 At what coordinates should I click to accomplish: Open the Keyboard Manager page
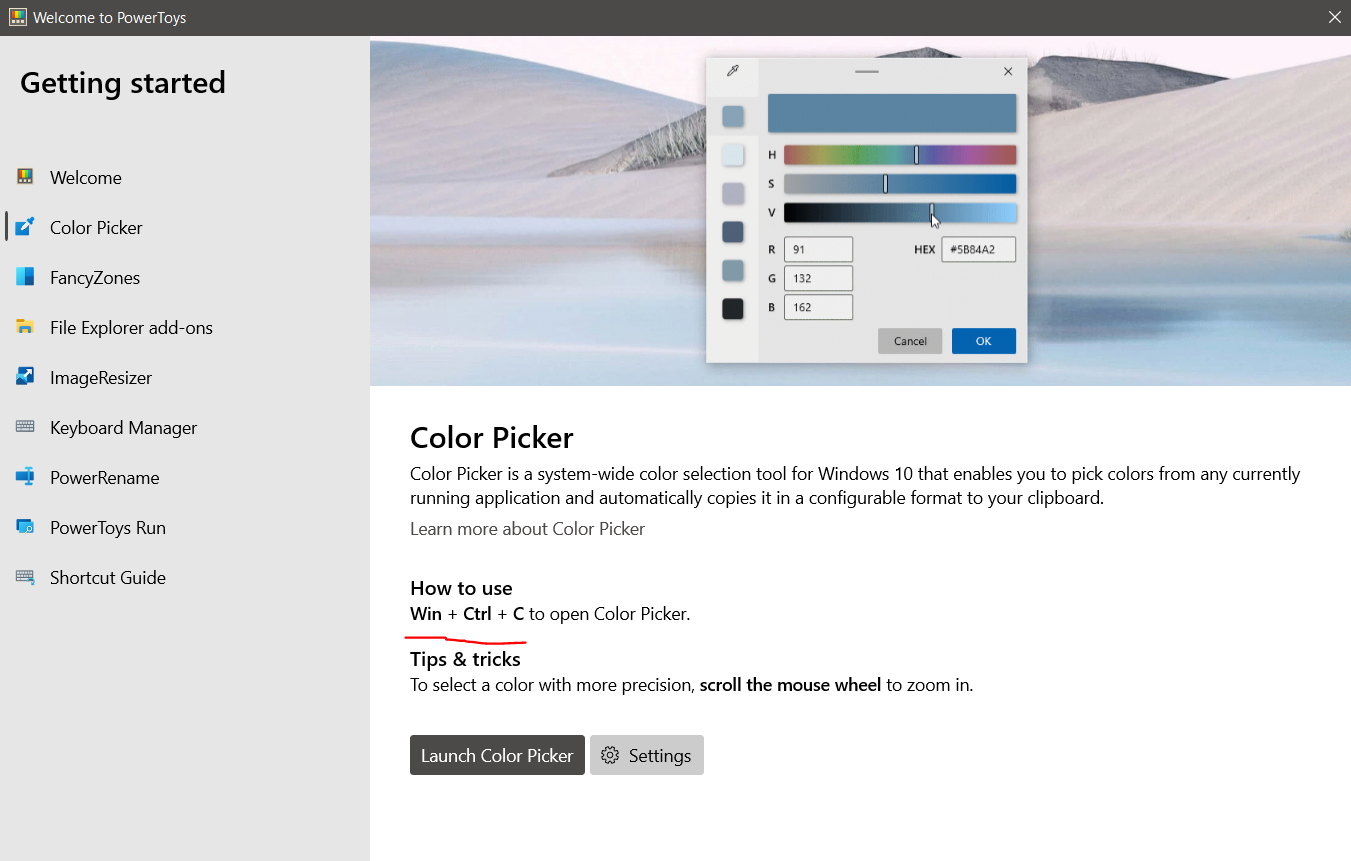123,427
